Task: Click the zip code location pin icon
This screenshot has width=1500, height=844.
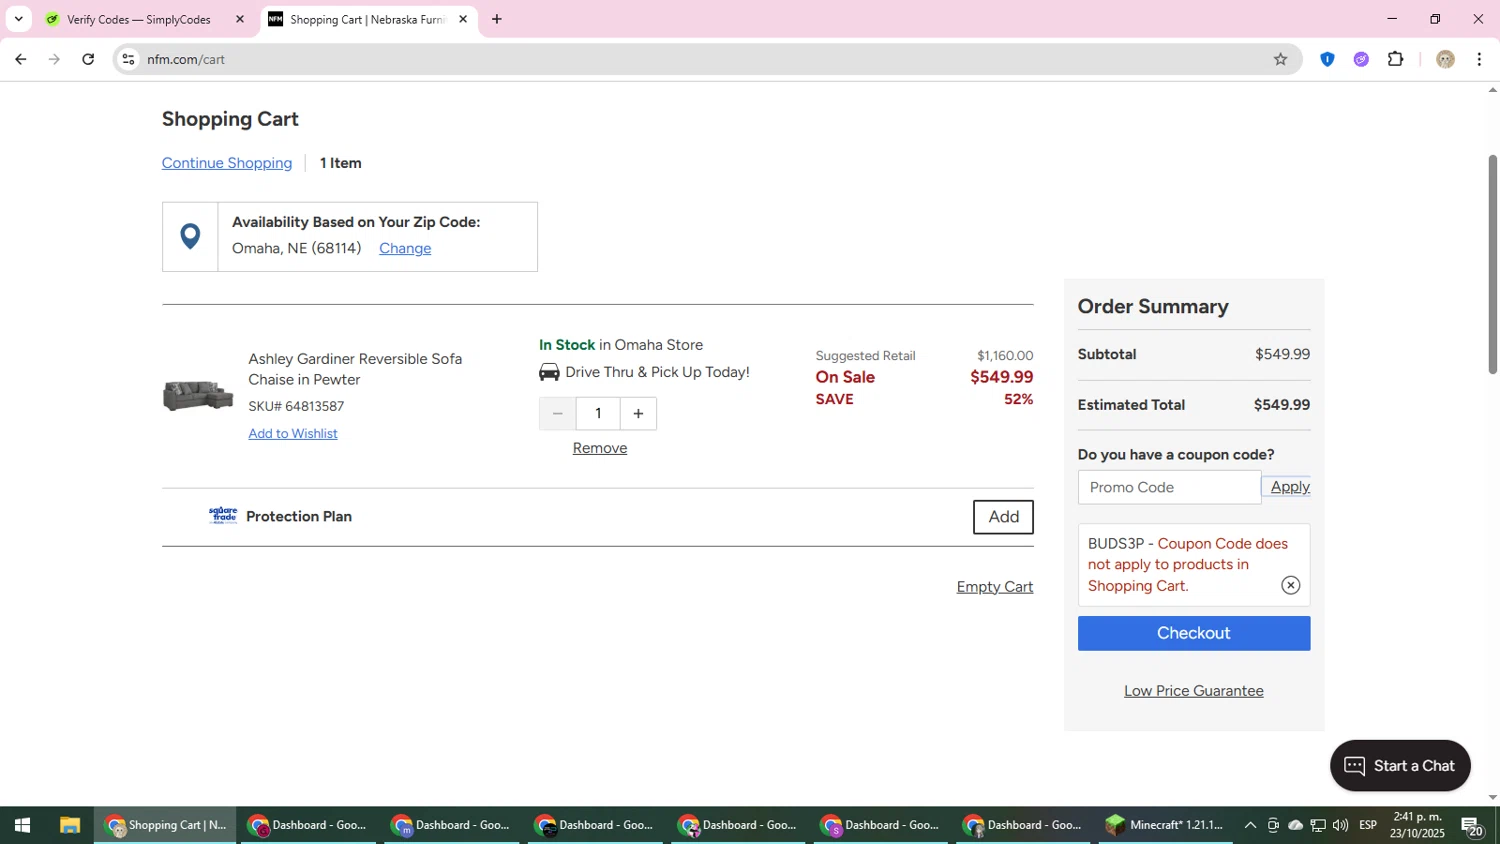Action: pos(190,236)
